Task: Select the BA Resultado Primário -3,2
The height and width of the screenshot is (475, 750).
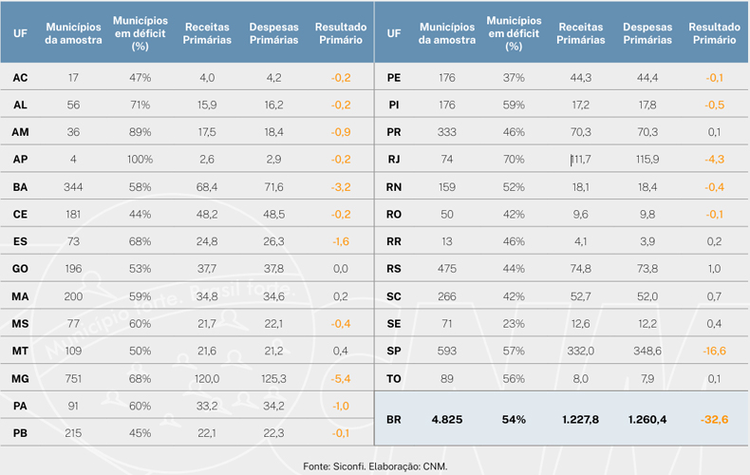Action: [x=341, y=187]
